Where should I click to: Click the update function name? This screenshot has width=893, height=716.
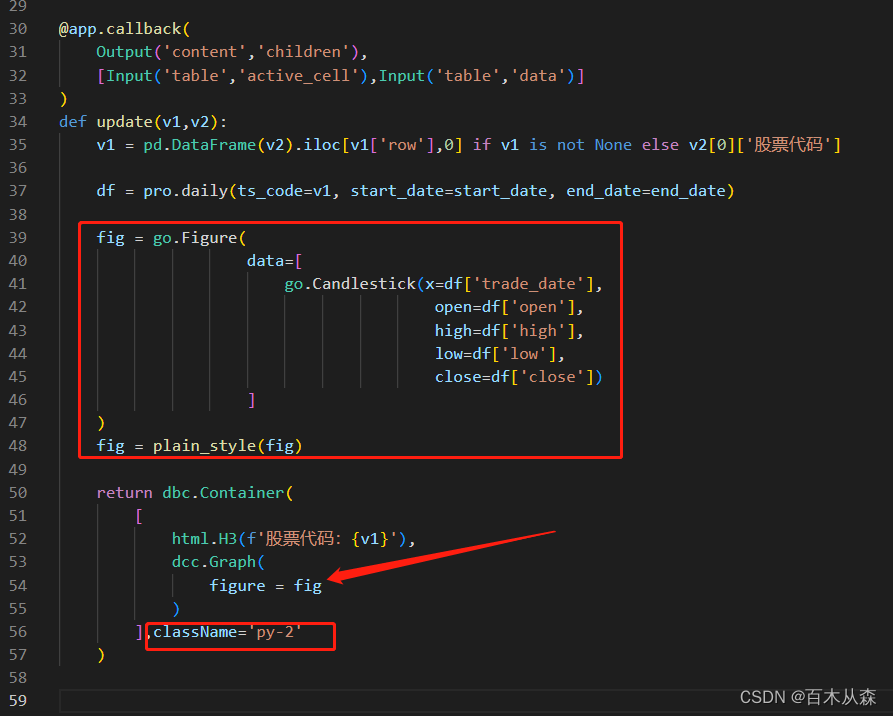point(124,122)
